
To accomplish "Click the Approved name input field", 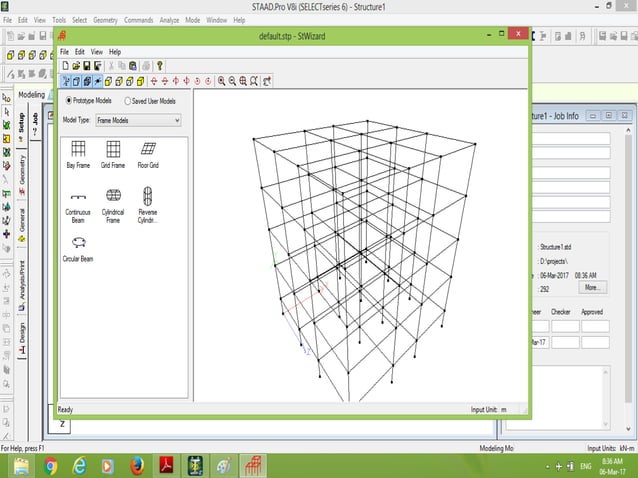I will click(593, 326).
